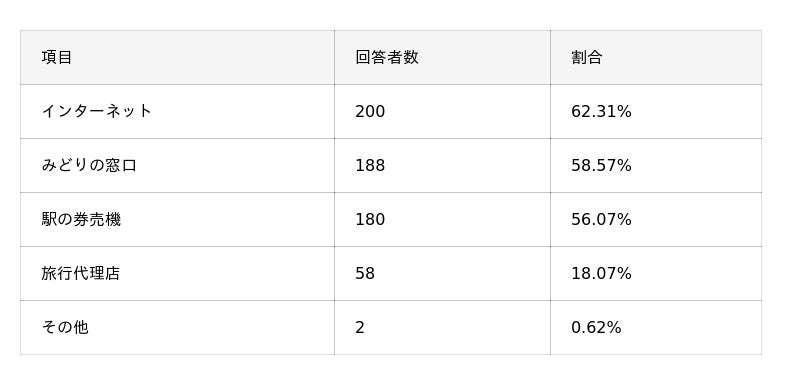This screenshot has width=800, height=385.
Task: Click the 62.31% percentage cell
Action: (x=656, y=111)
